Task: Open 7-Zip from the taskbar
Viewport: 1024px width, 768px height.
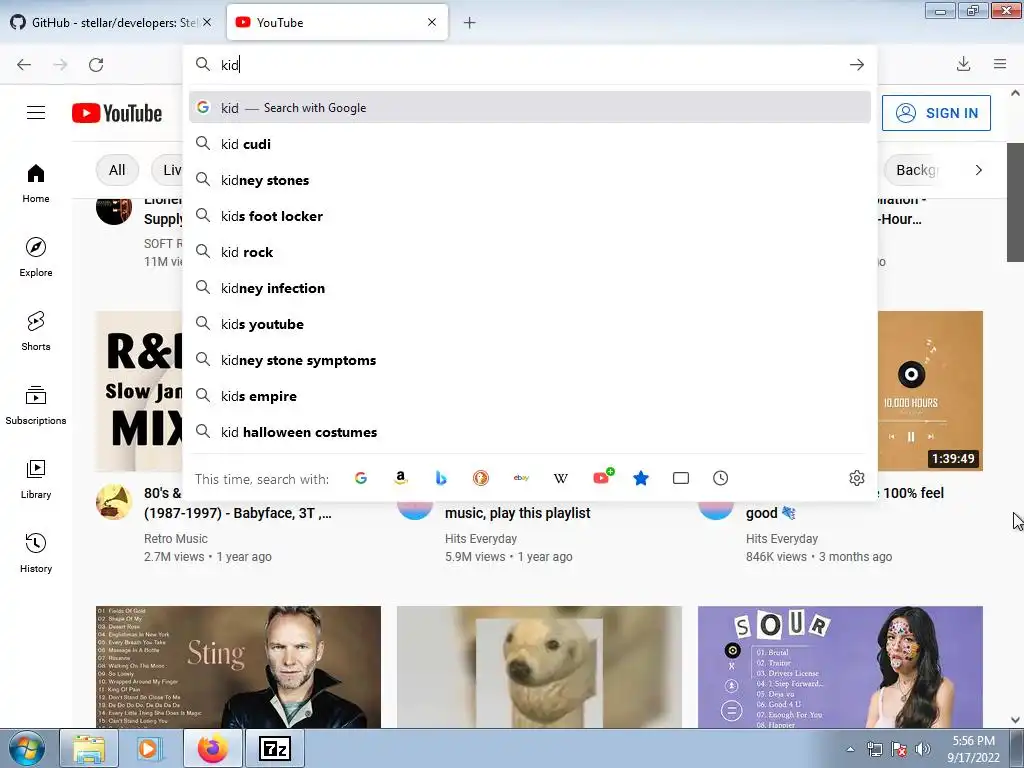Action: point(274,749)
